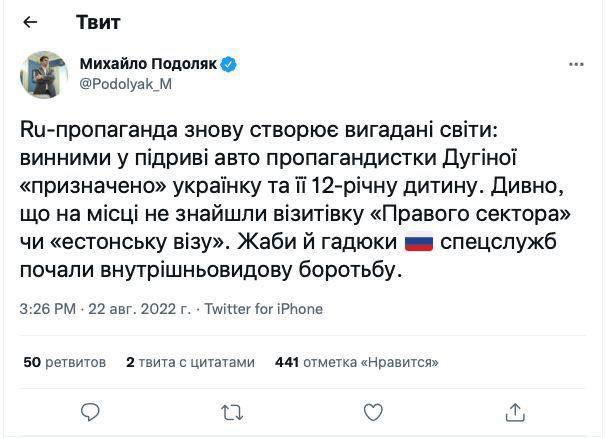Click the blue verified badge

click(x=230, y=64)
